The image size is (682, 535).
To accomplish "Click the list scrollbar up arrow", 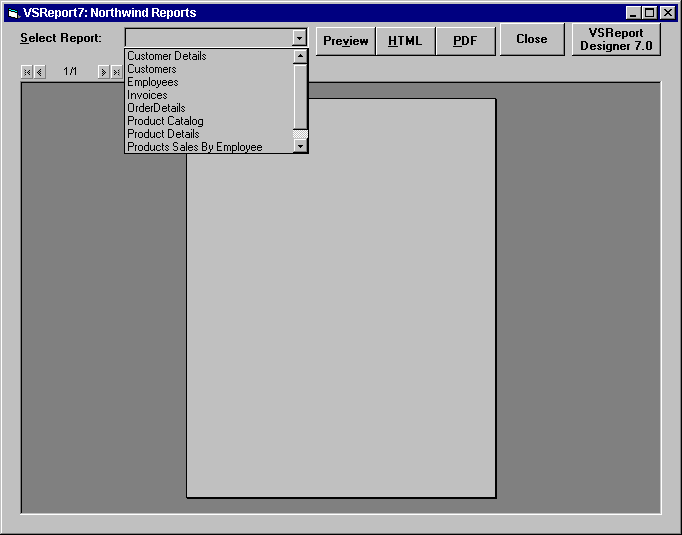I will [x=301, y=56].
